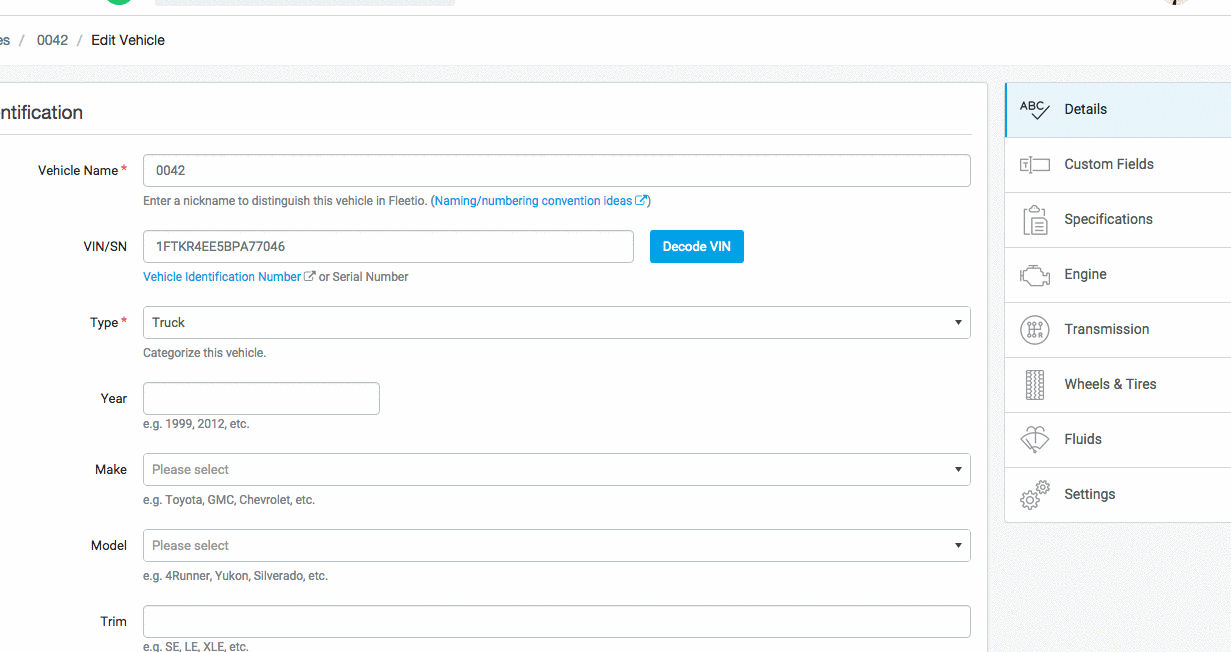Click the Settings gears icon
This screenshot has height=652, width=1231.
pyautogui.click(x=1034, y=494)
